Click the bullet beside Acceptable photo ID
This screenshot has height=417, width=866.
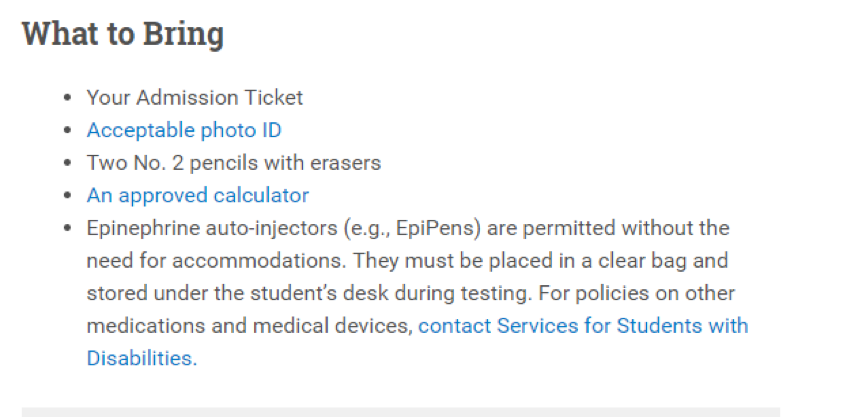[67, 130]
